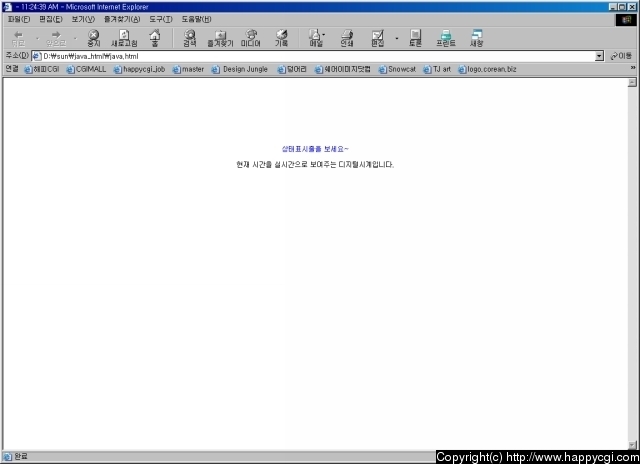Open the 해피CGI links bar shortcut

coord(42,69)
